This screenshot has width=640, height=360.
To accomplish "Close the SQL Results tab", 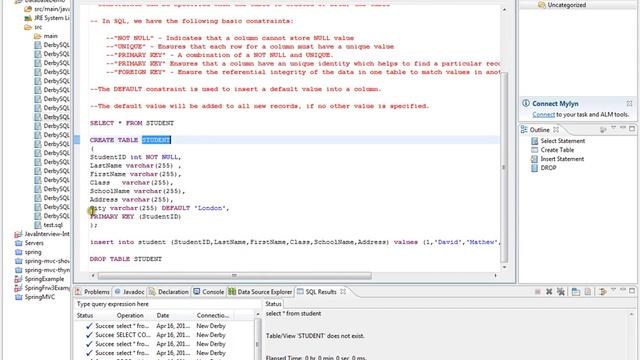I will (343, 291).
